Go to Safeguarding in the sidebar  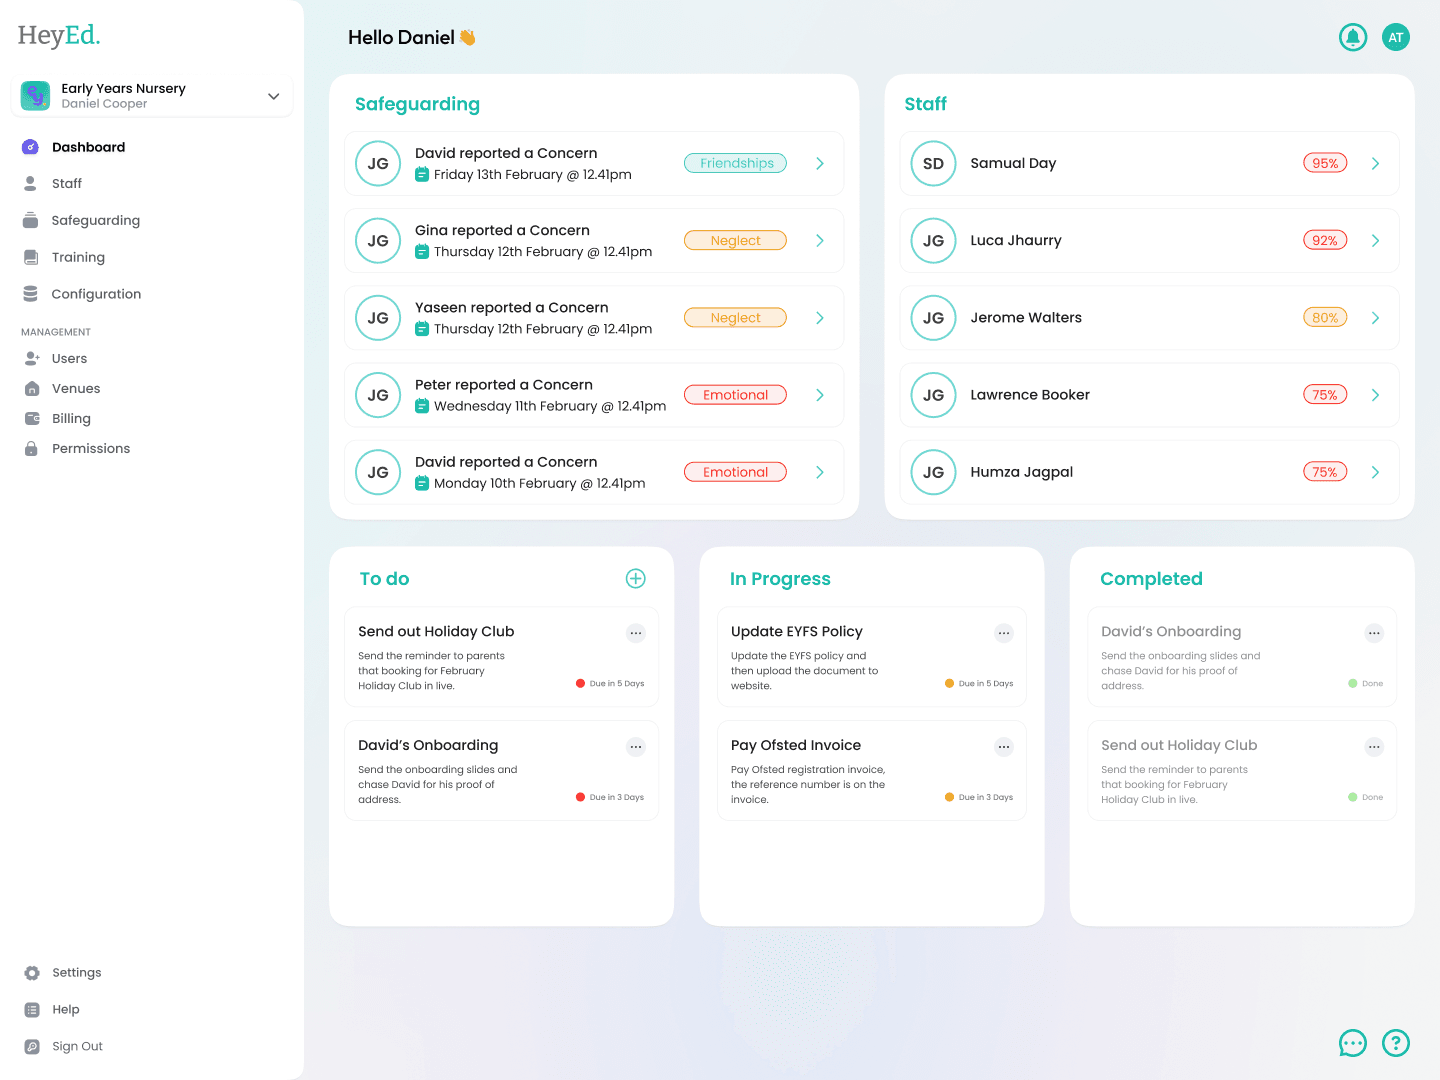tap(95, 221)
